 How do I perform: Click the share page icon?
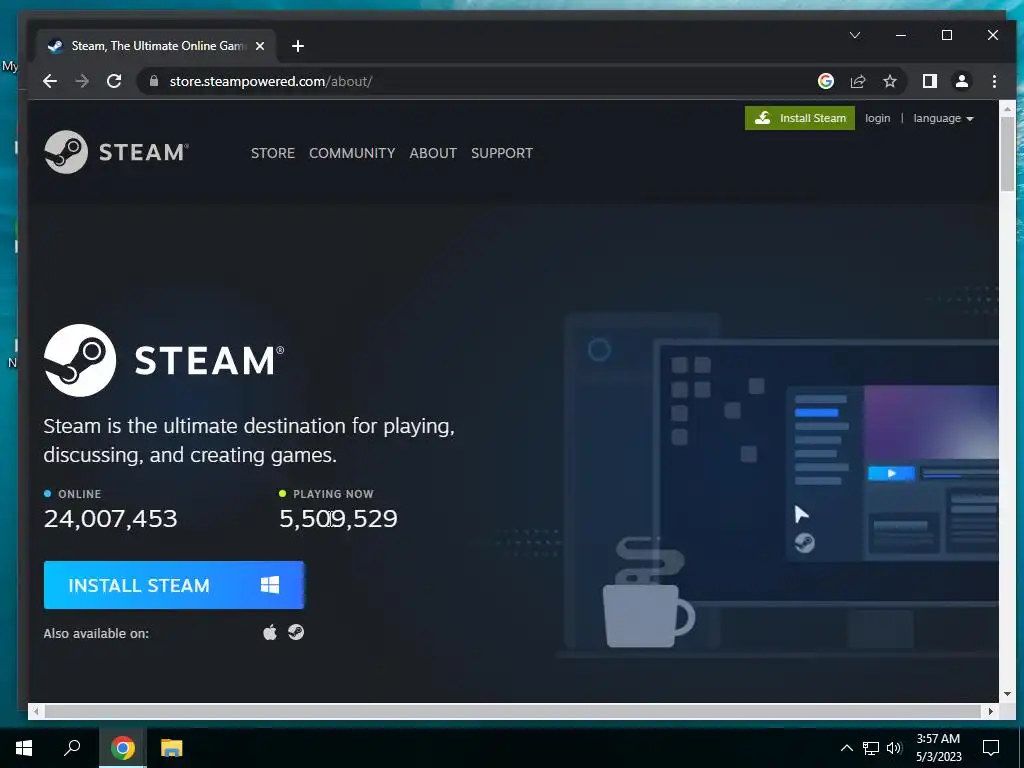click(857, 81)
